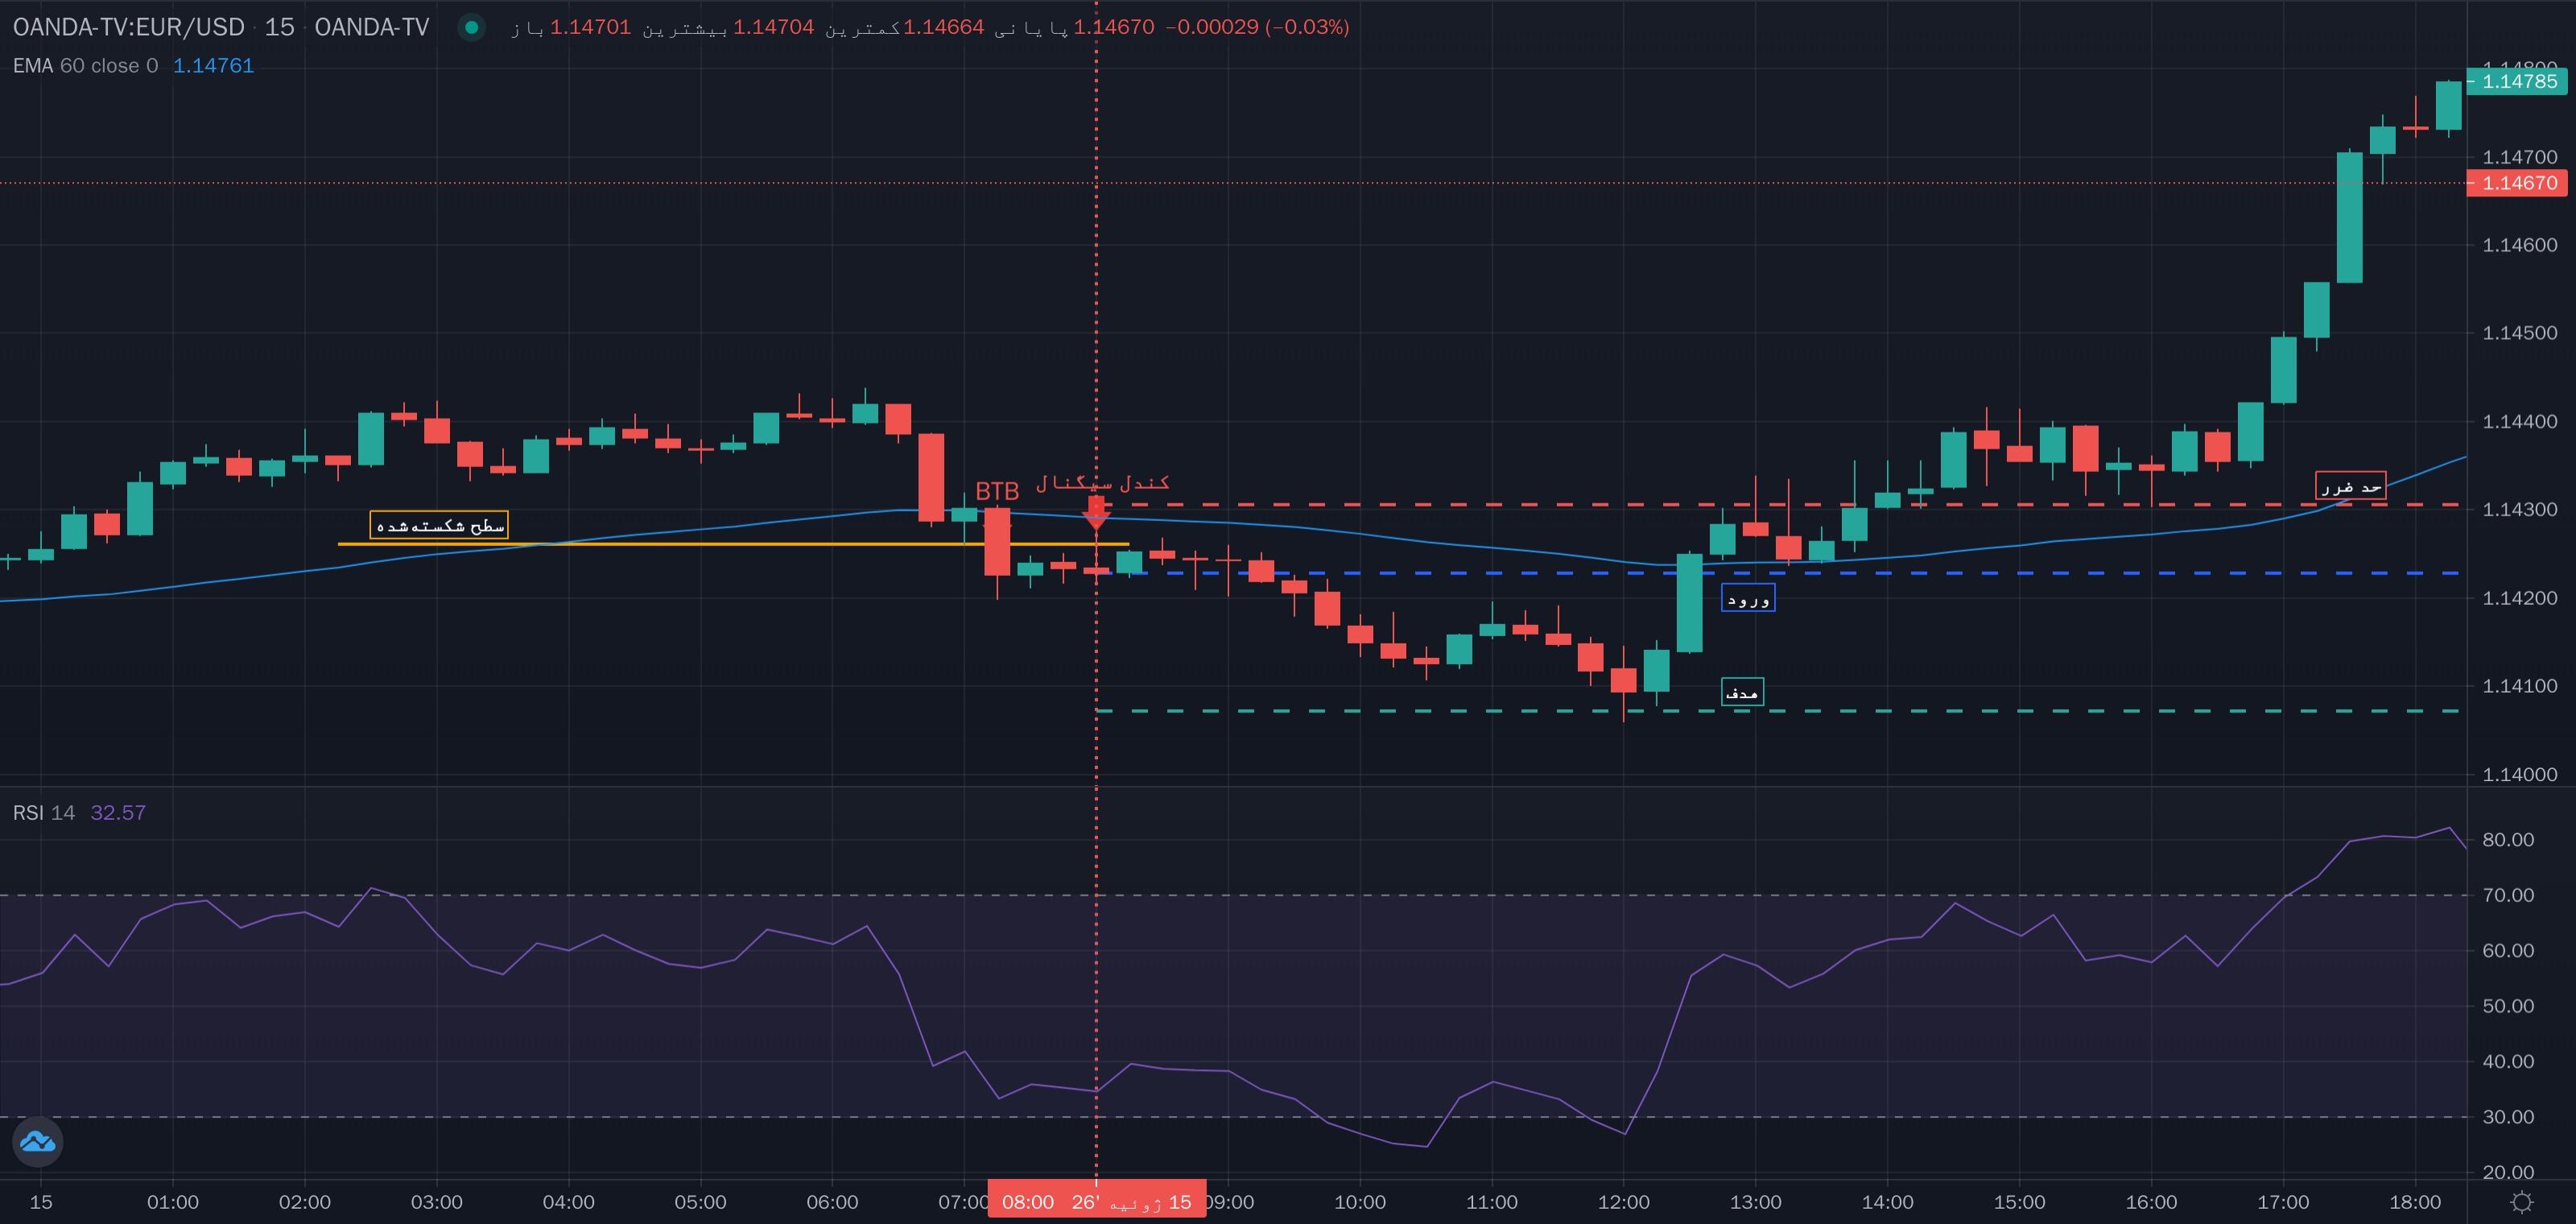
Task: Click the 1.14300 price axis label
Action: tap(2520, 509)
